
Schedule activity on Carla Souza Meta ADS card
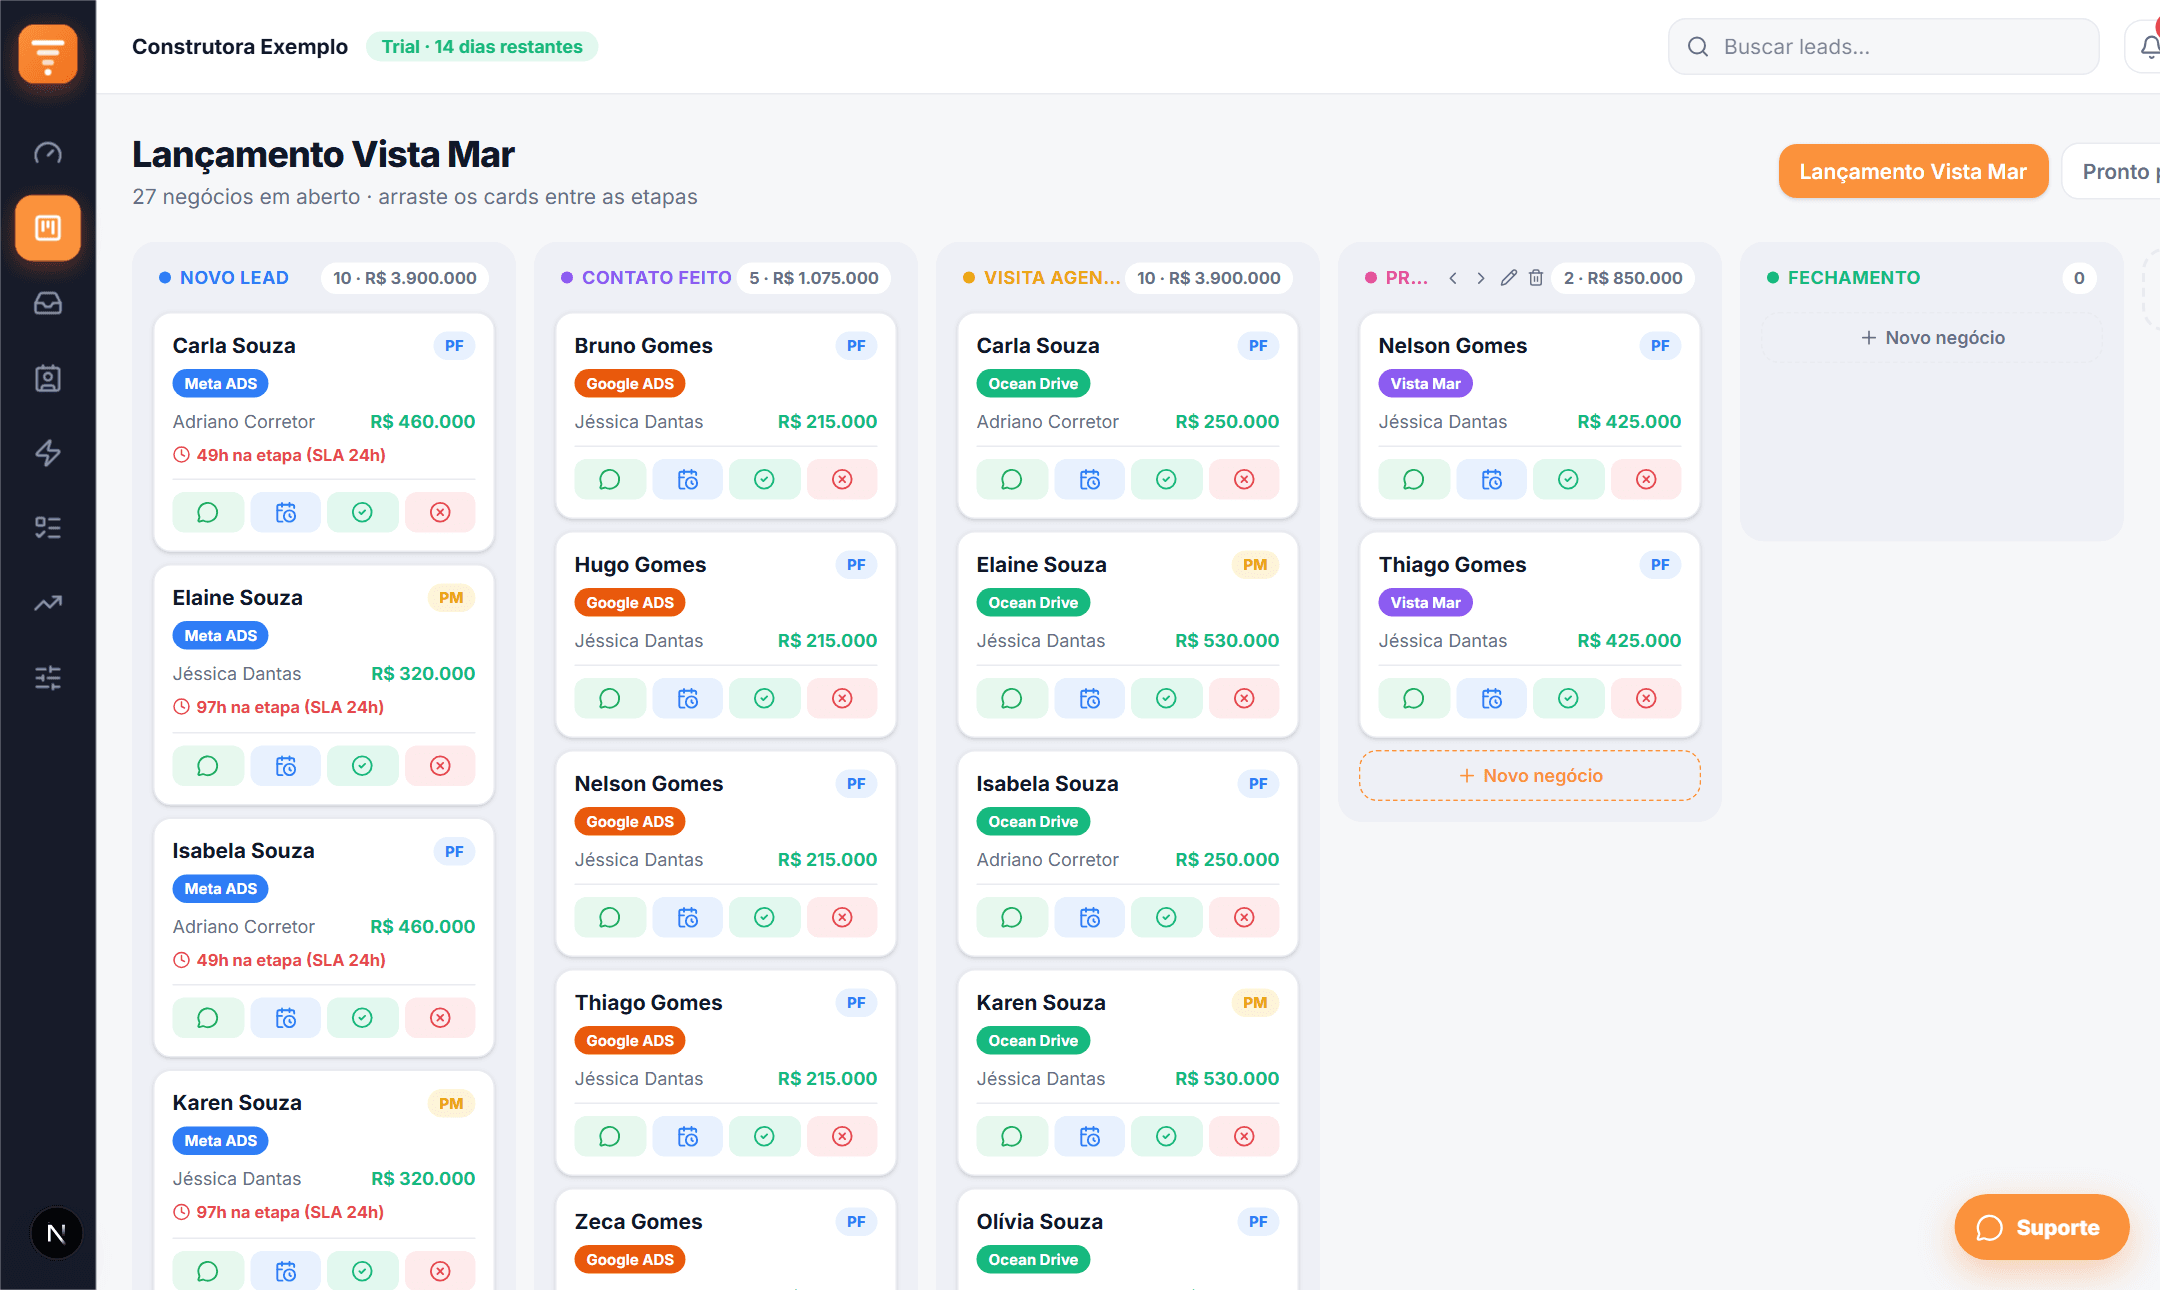pyautogui.click(x=286, y=512)
